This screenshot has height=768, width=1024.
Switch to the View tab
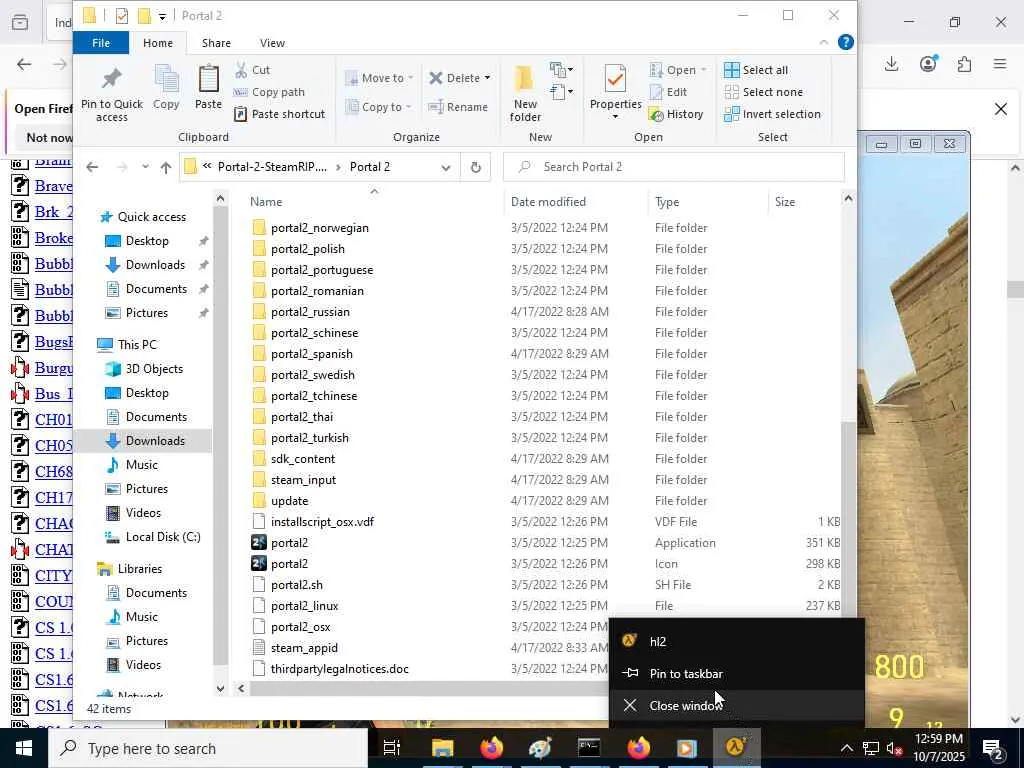[272, 43]
